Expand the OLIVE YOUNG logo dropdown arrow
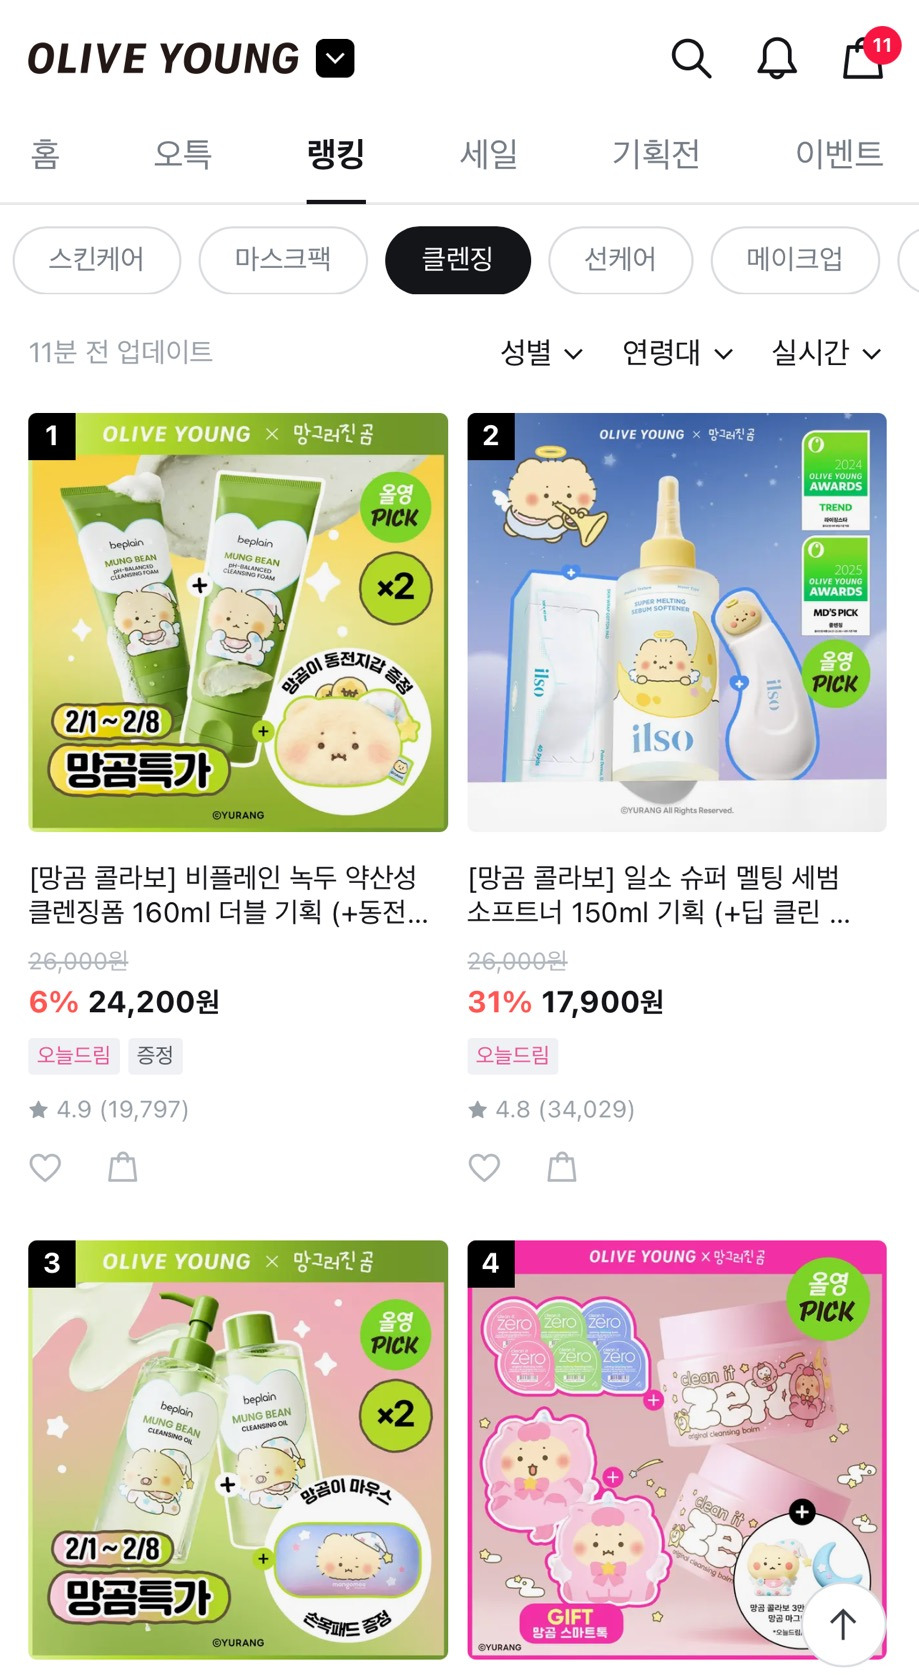919x1678 pixels. 335,58
